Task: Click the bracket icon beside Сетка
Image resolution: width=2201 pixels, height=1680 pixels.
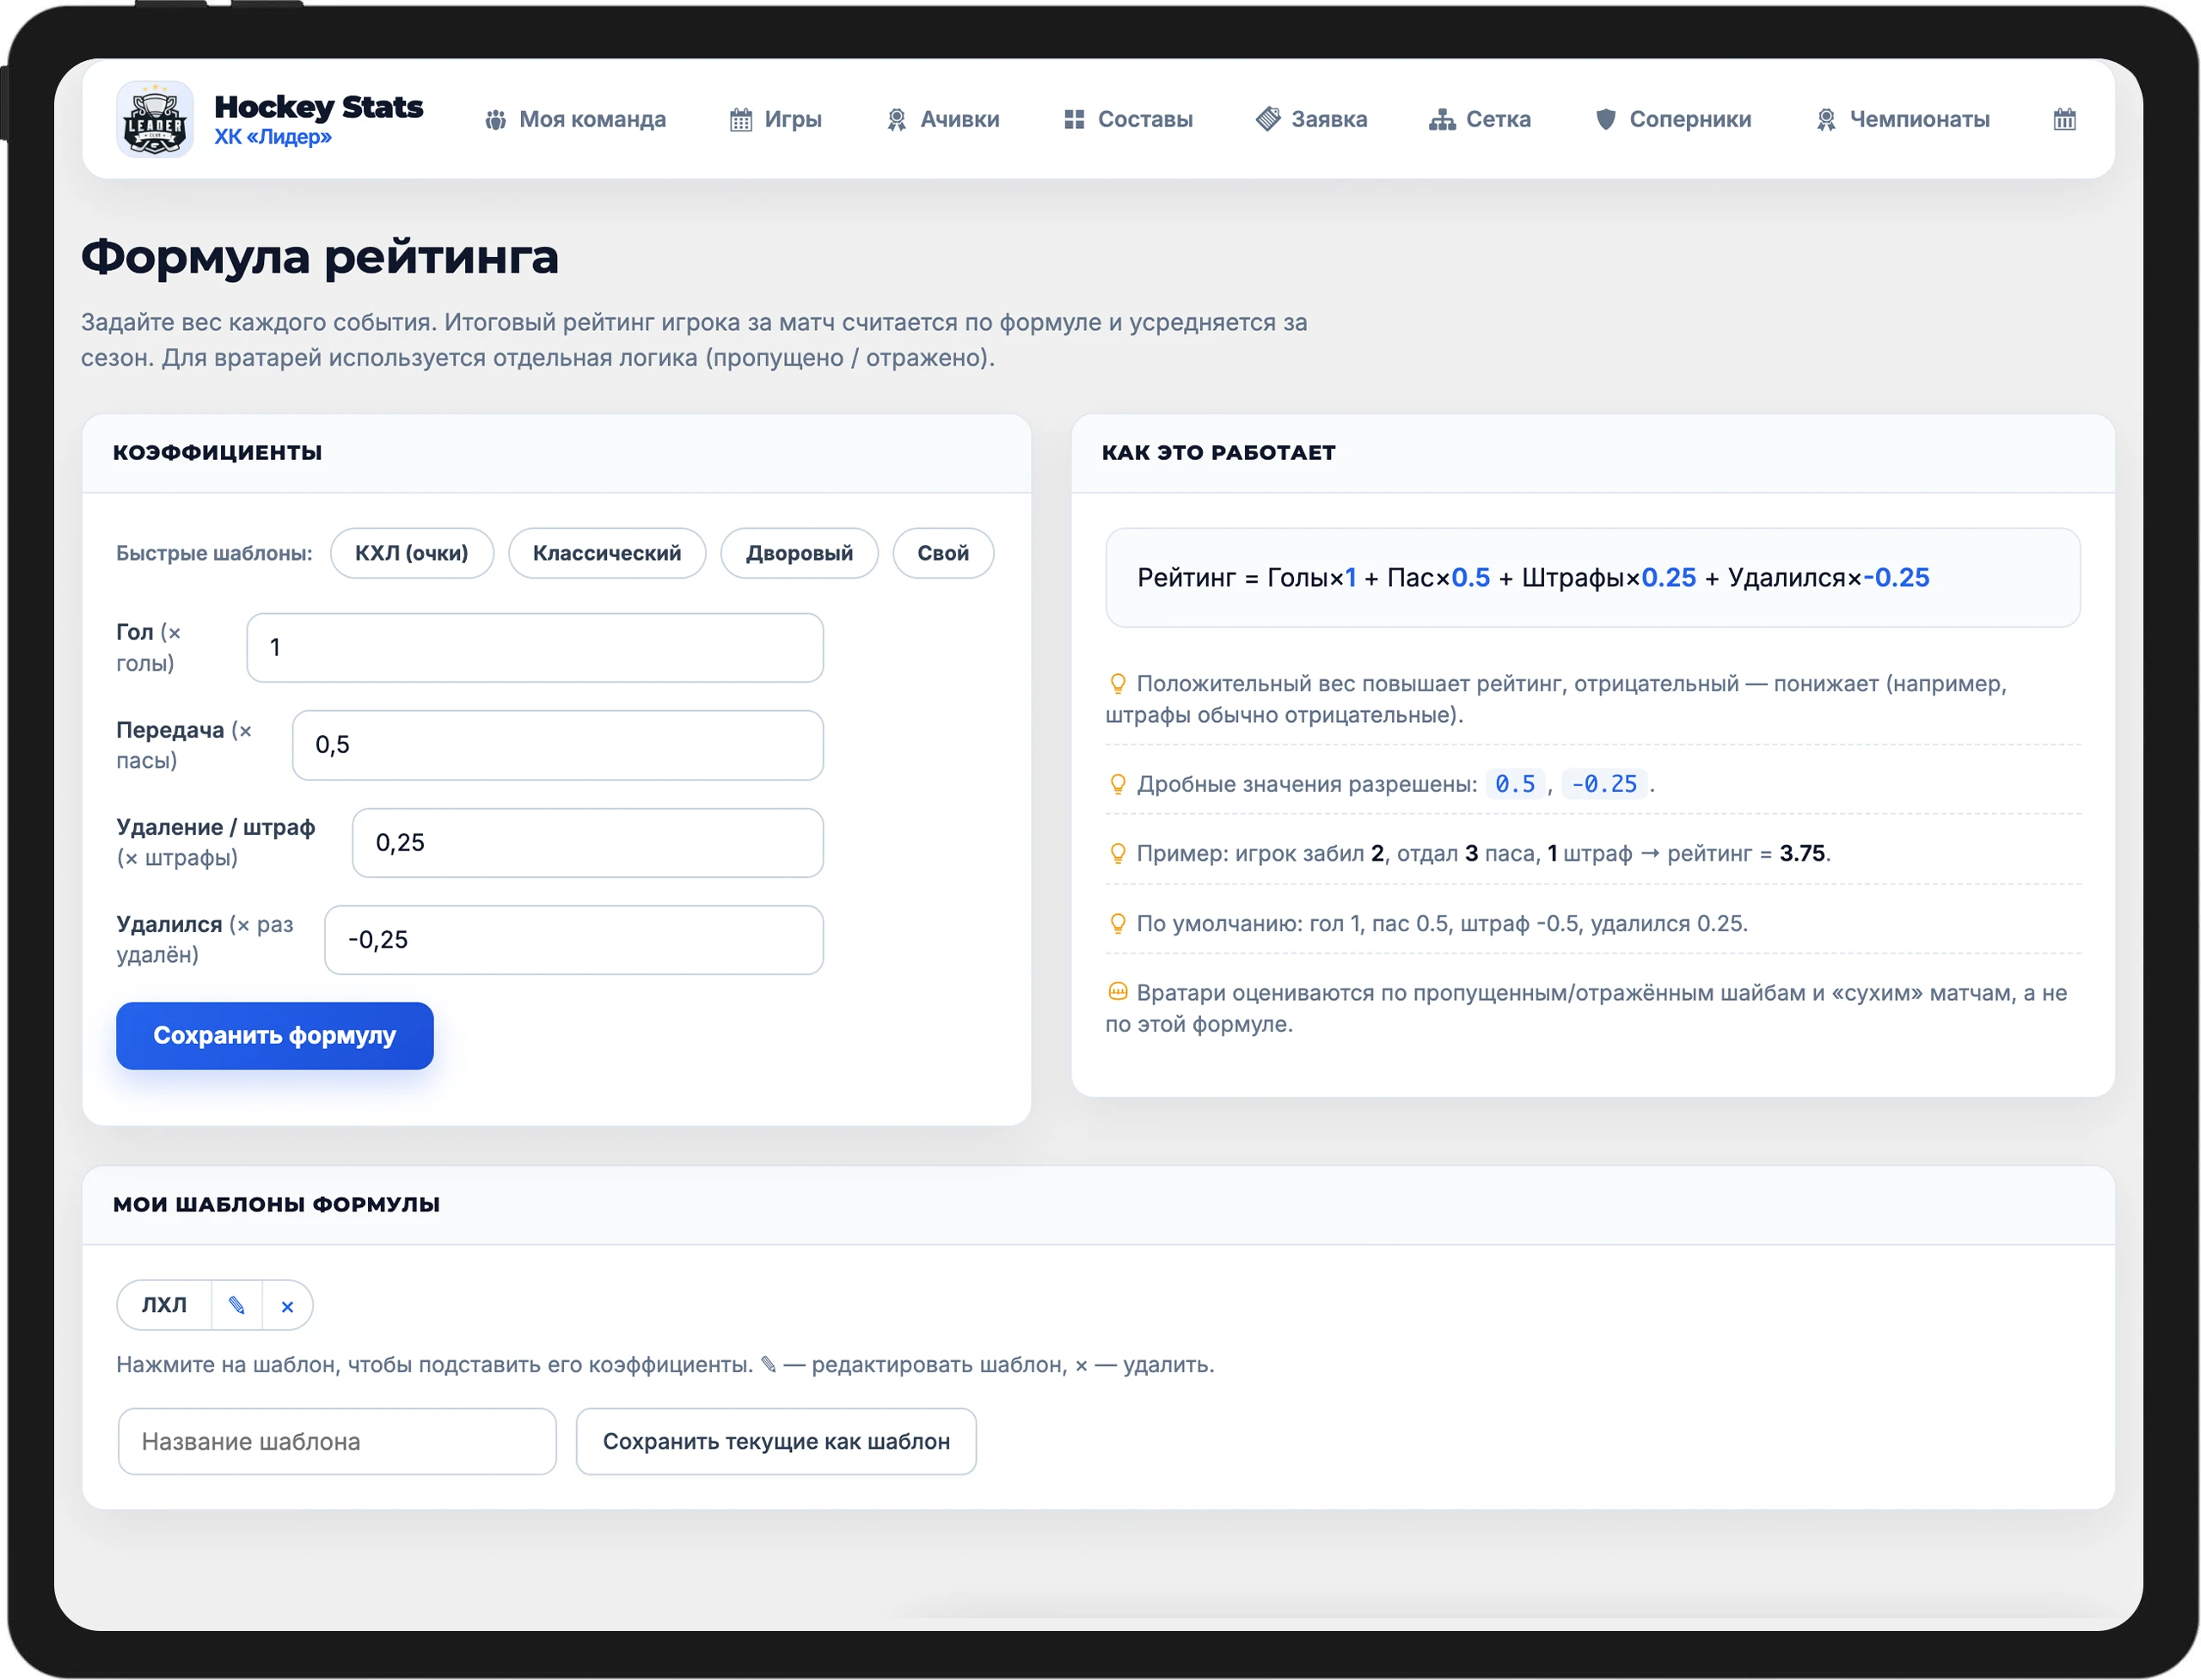Action: (1441, 120)
